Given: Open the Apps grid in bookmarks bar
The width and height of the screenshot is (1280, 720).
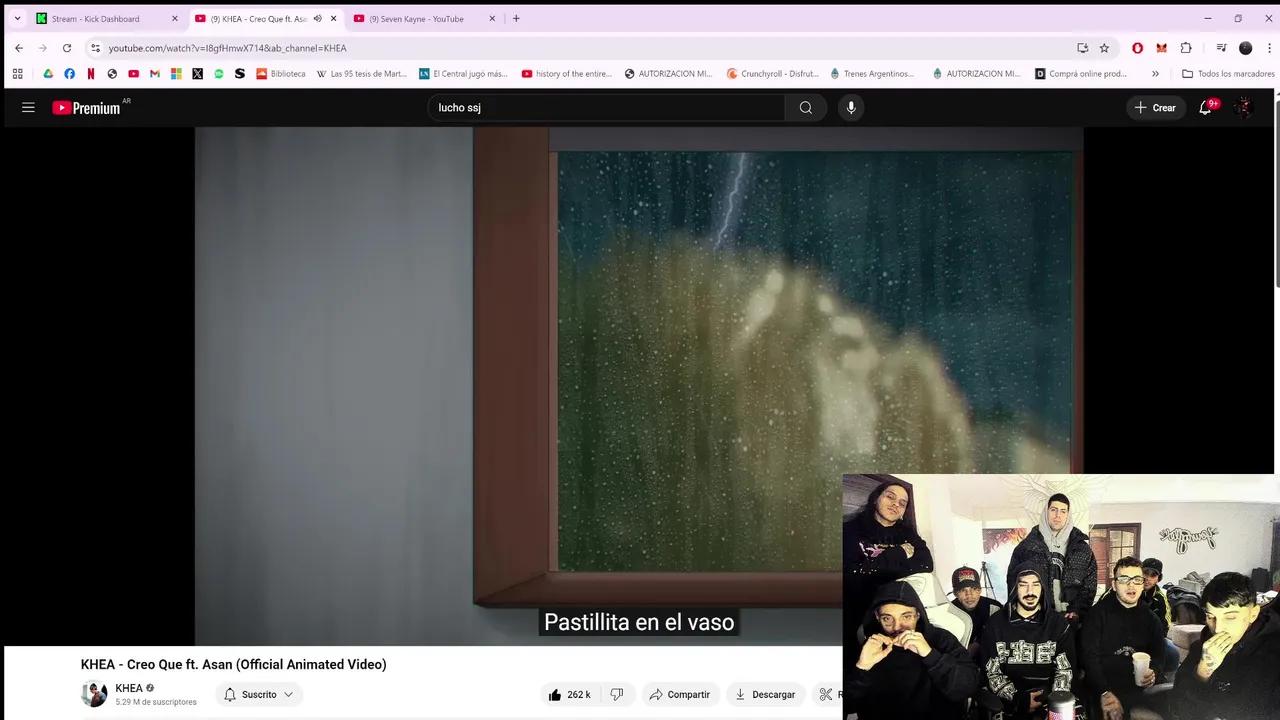Looking at the screenshot, I should 17,74.
